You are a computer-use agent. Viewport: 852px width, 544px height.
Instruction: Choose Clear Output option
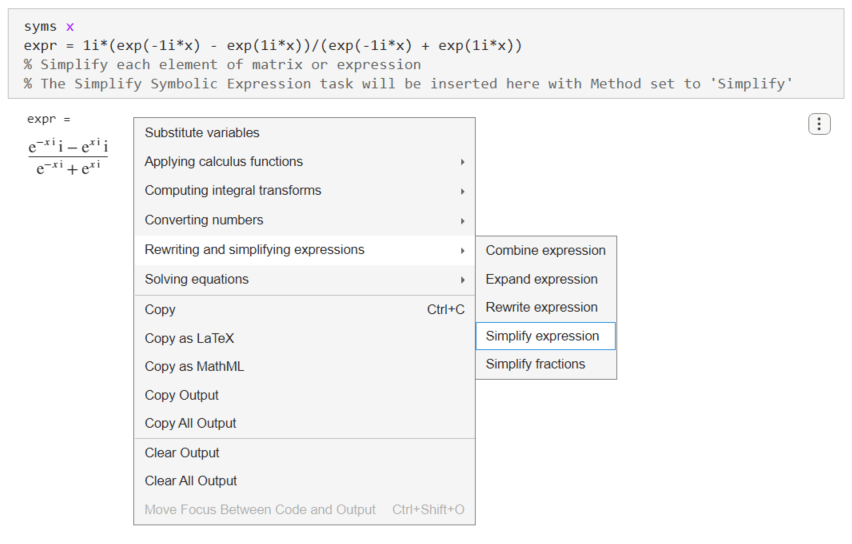click(x=182, y=453)
